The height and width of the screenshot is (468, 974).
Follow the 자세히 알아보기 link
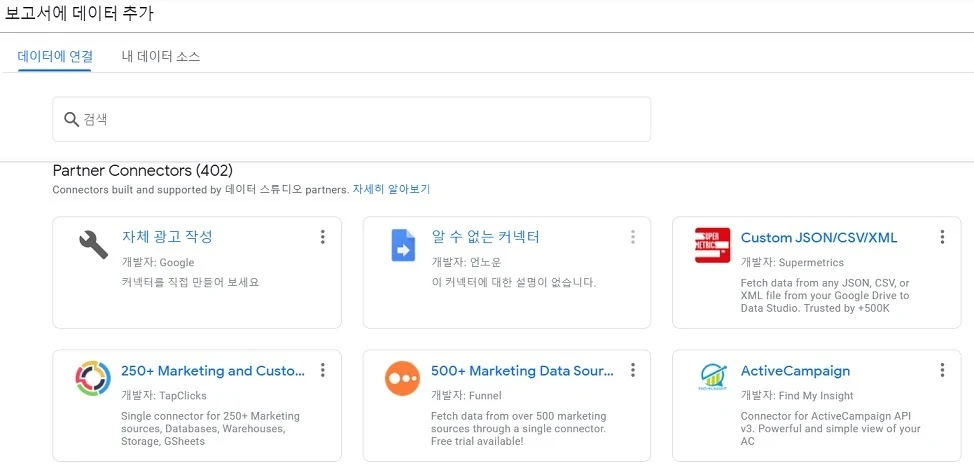coord(391,189)
